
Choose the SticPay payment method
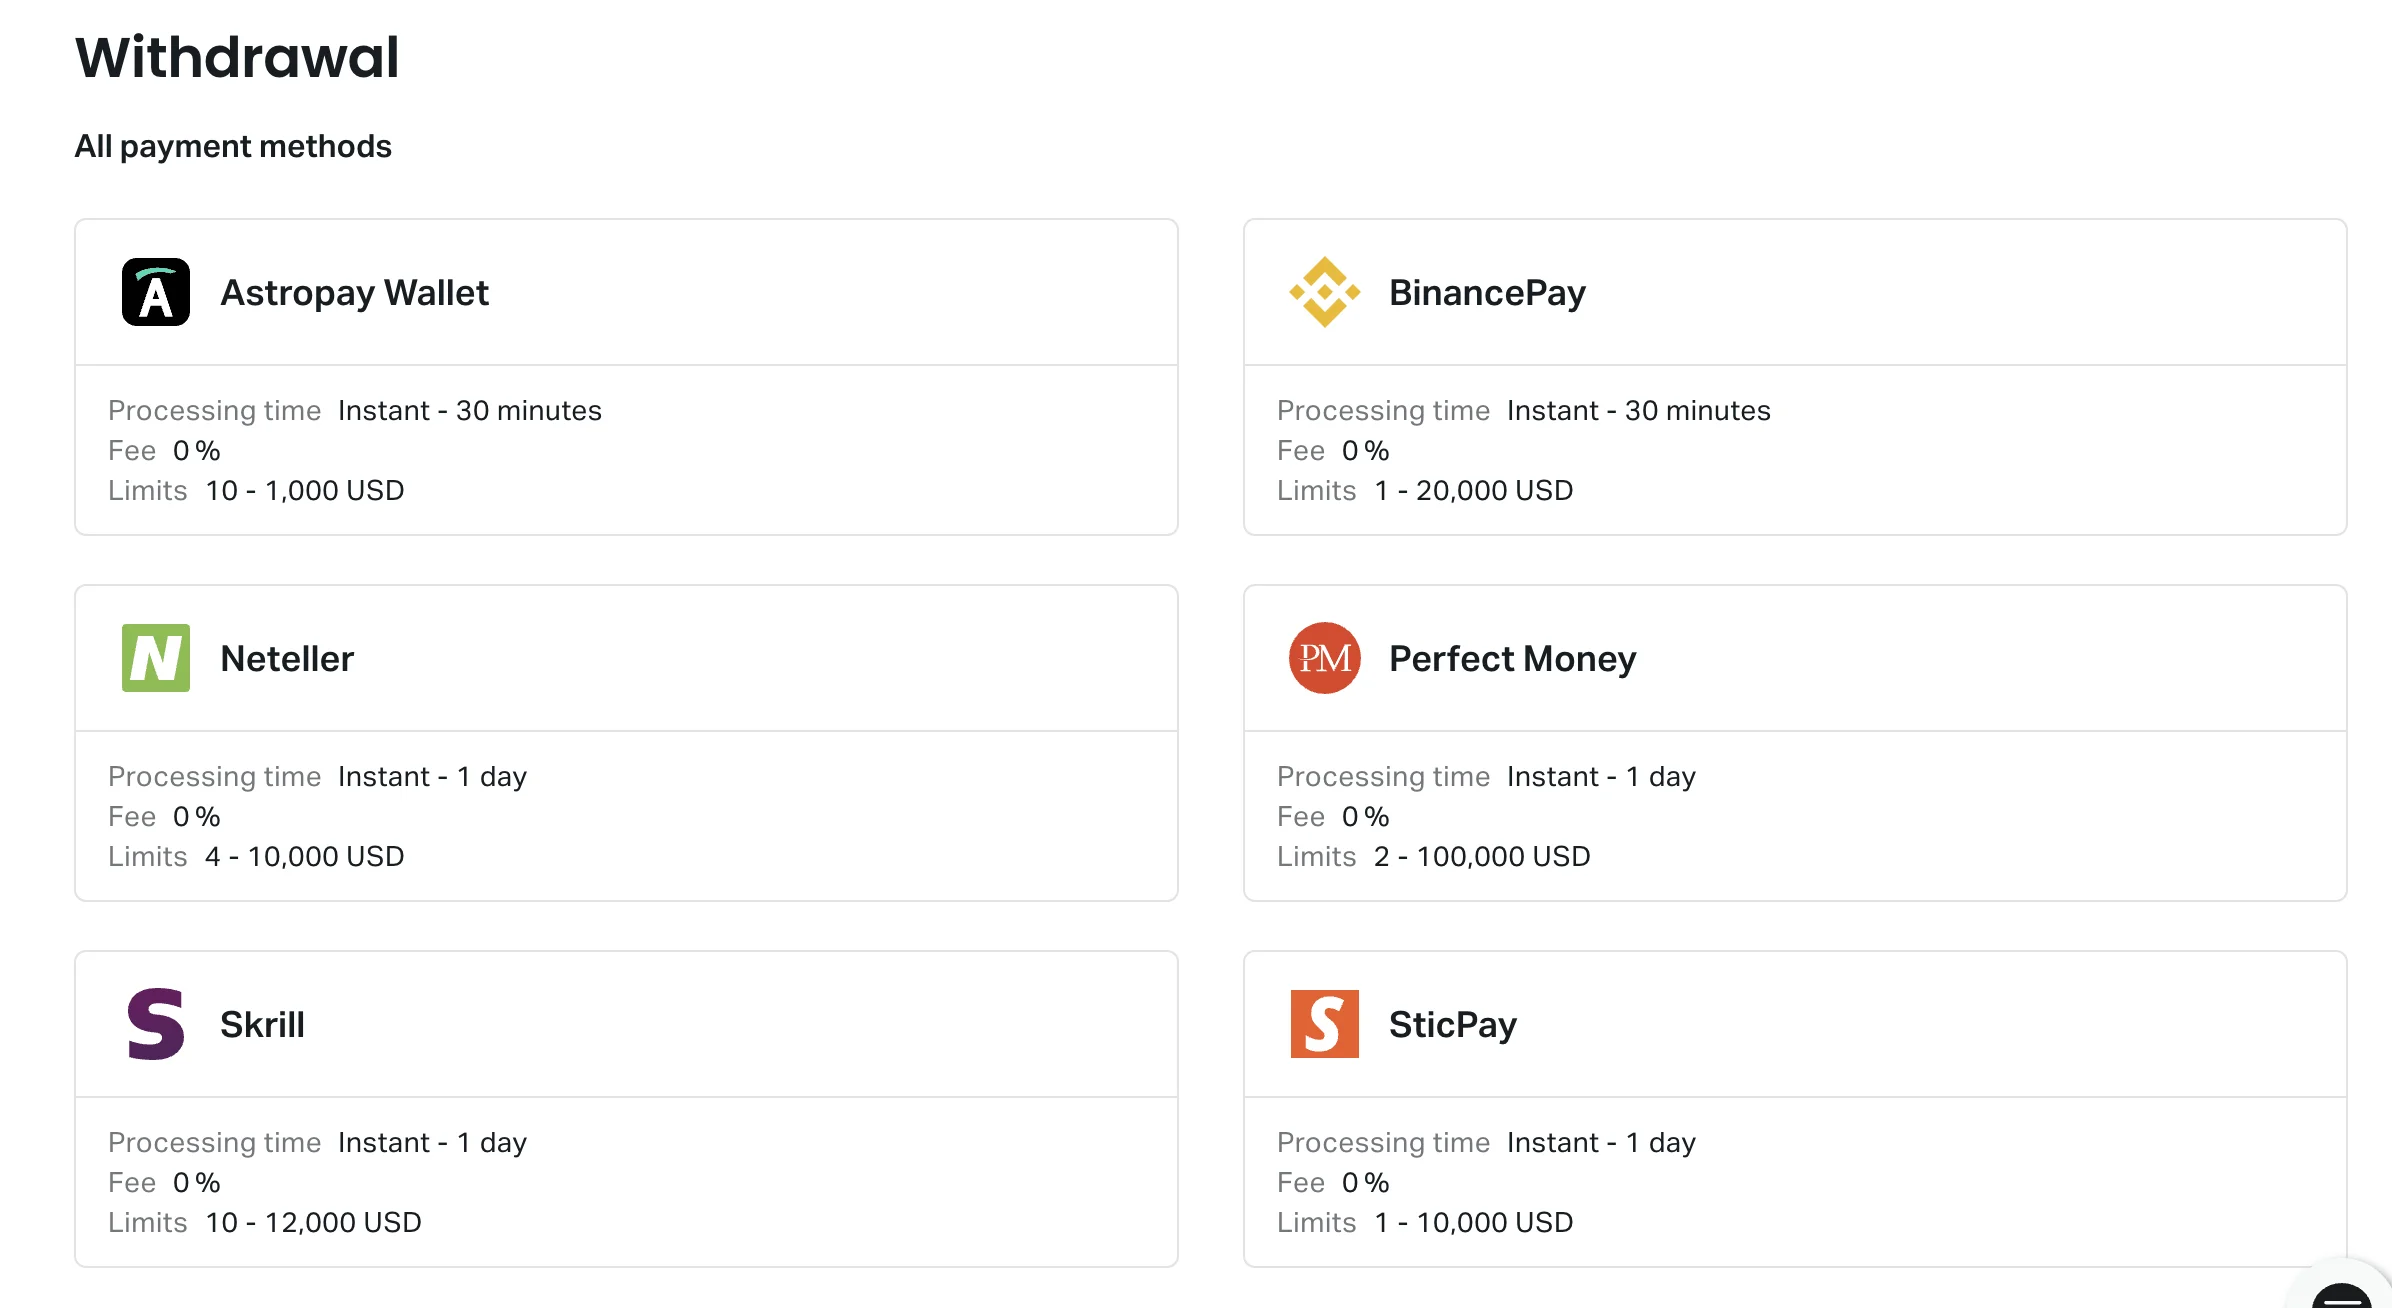(x=1452, y=1025)
